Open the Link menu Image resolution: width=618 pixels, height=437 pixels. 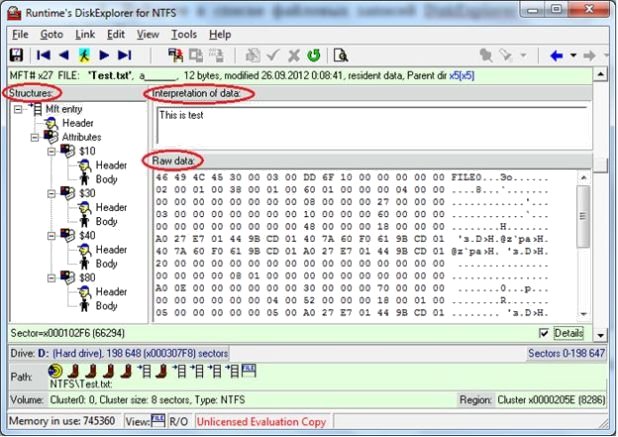85,35
